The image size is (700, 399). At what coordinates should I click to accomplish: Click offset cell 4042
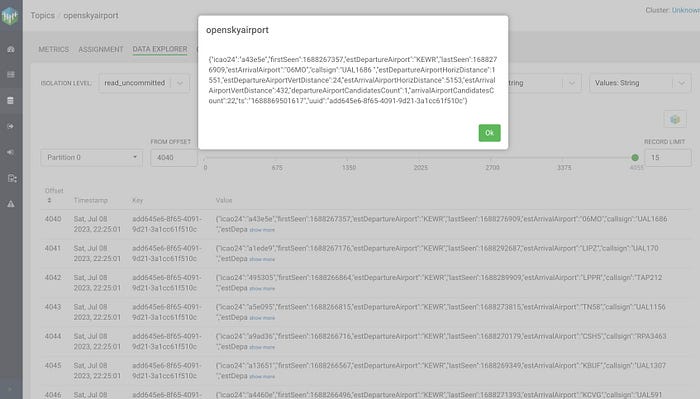click(53, 278)
